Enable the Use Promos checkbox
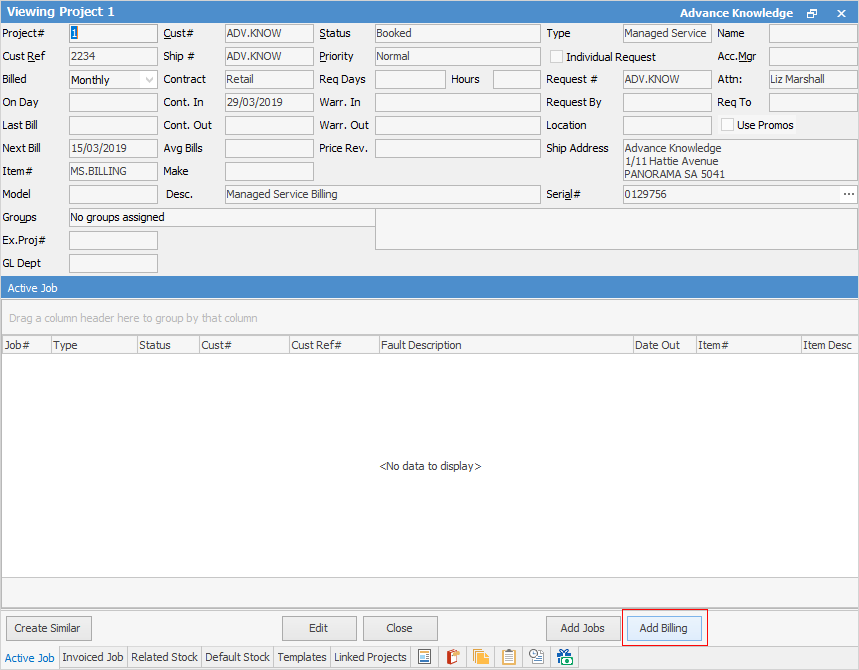859x670 pixels. [x=728, y=125]
